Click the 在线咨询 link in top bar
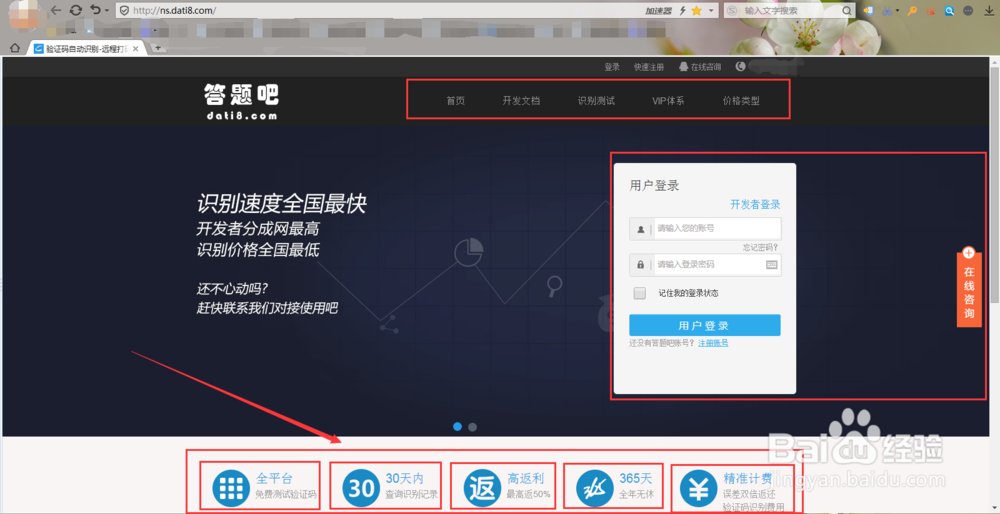Image resolution: width=1000 pixels, height=514 pixels. [x=700, y=67]
